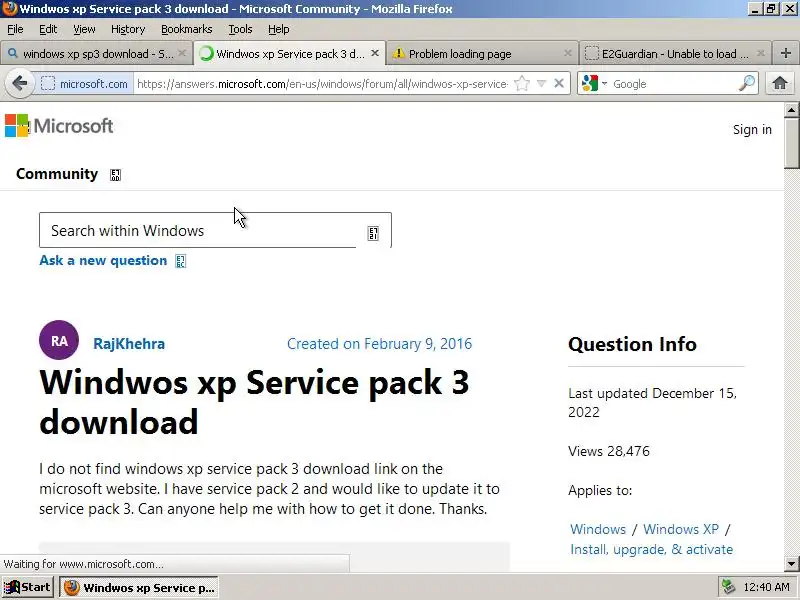Image resolution: width=800 pixels, height=600 pixels.
Task: Open a new tab with the plus button
Action: (785, 53)
